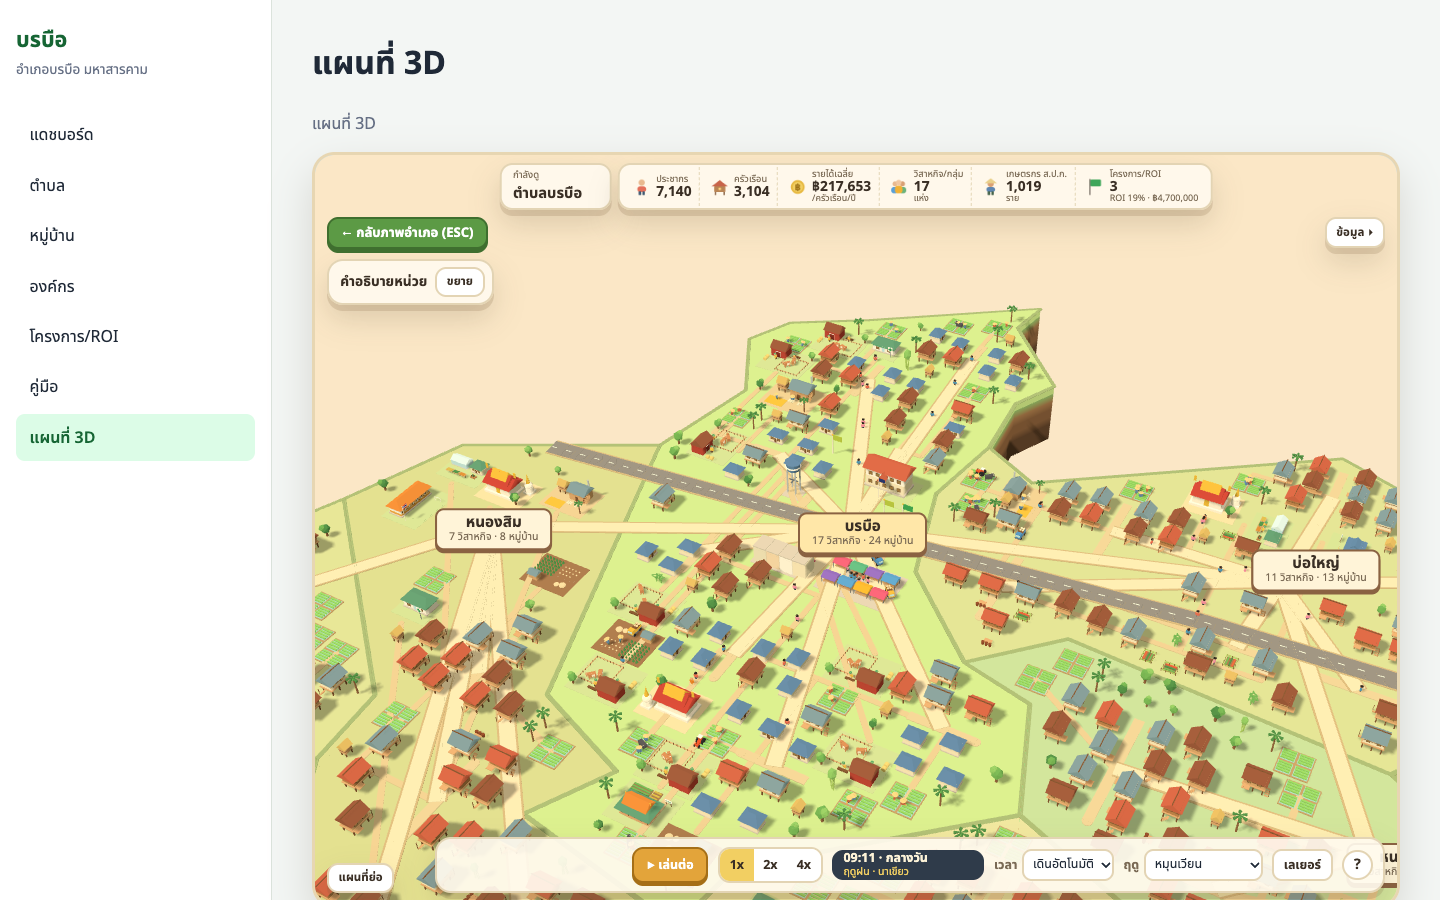Click the household house icon
The height and width of the screenshot is (900, 1440).
(719, 187)
